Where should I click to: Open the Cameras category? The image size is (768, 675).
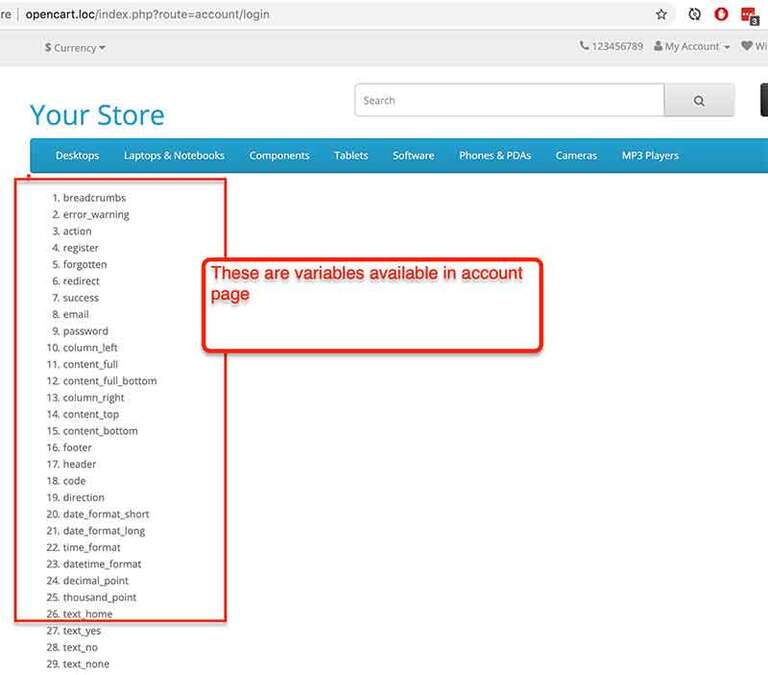point(576,155)
